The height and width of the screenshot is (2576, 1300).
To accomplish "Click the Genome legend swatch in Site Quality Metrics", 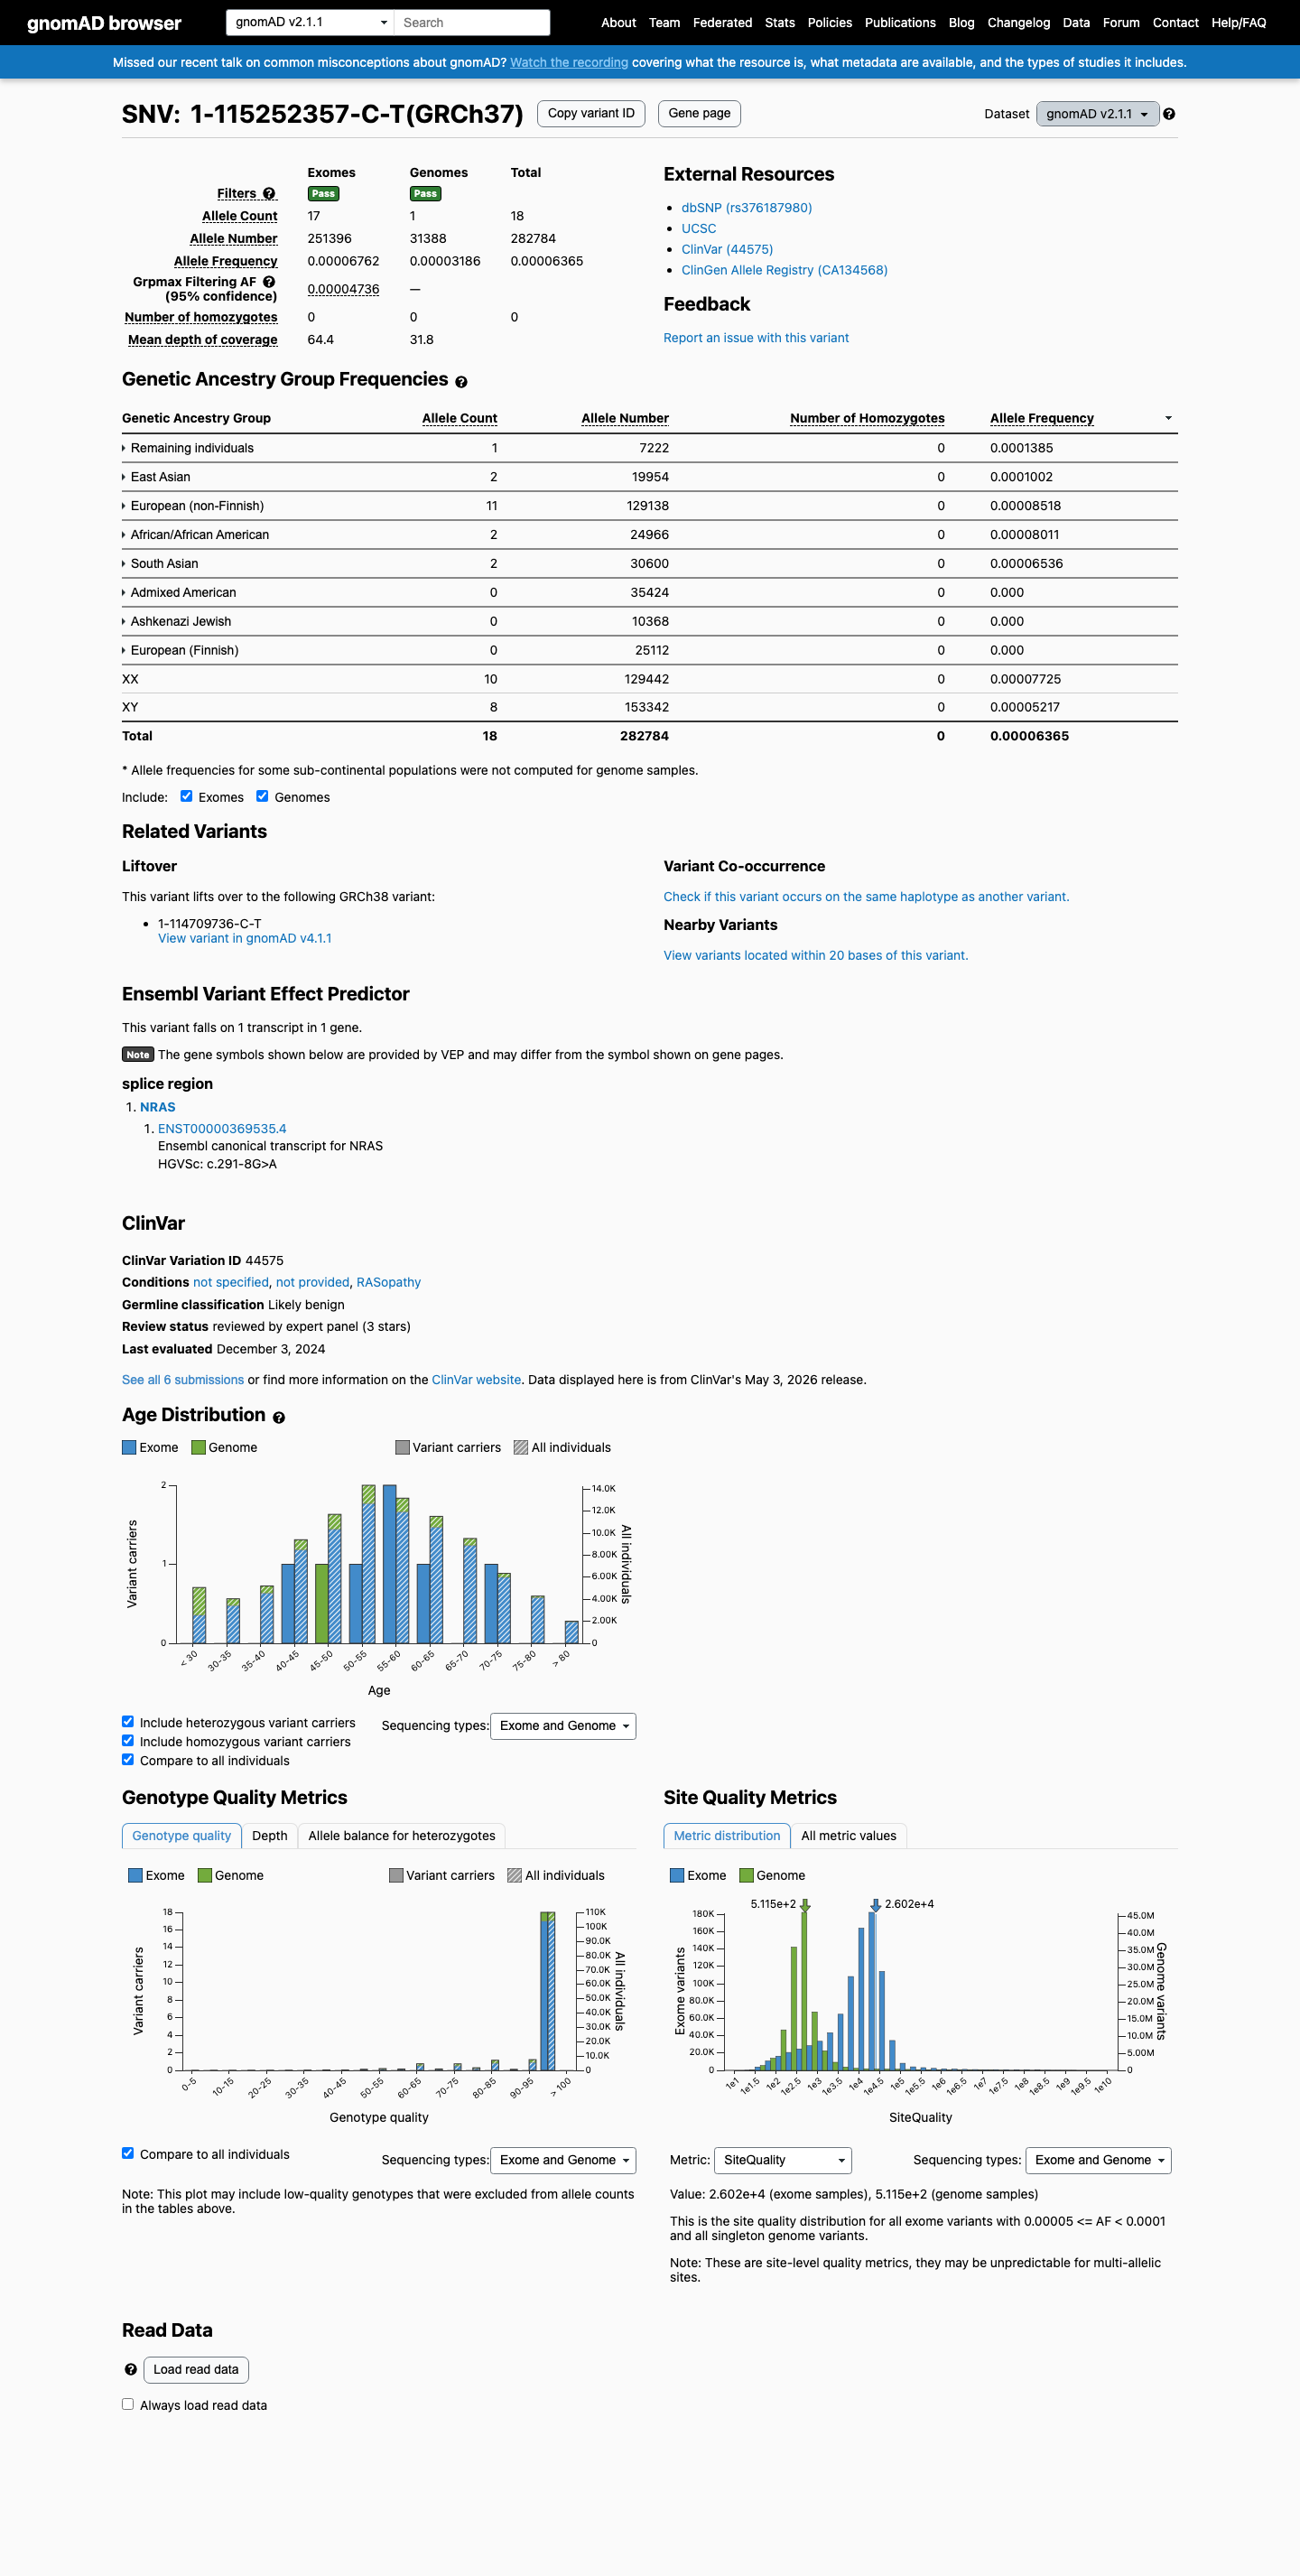I will click(746, 1875).
